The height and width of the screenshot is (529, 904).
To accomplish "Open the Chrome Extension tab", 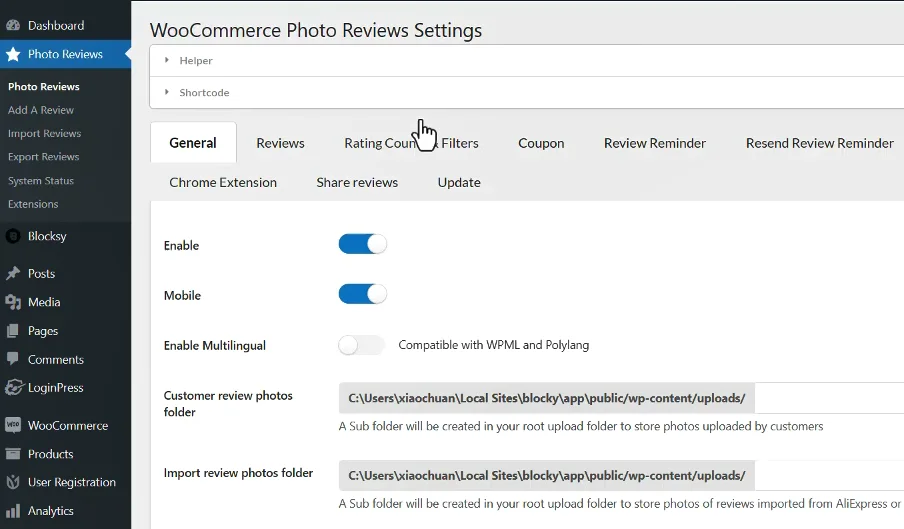I will 223,183.
